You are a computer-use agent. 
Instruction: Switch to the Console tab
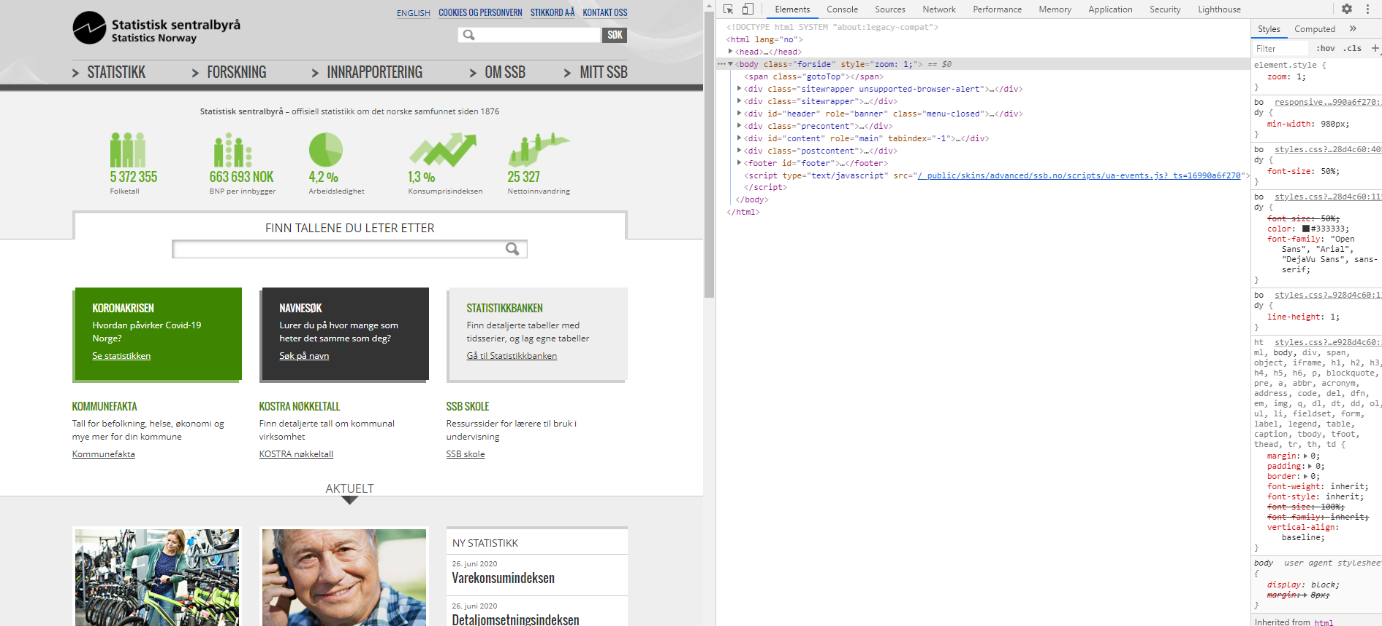tap(842, 9)
